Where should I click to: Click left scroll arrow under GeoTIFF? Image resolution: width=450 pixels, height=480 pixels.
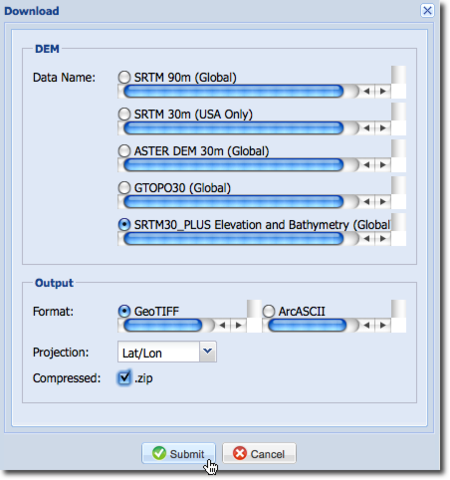click(222, 325)
